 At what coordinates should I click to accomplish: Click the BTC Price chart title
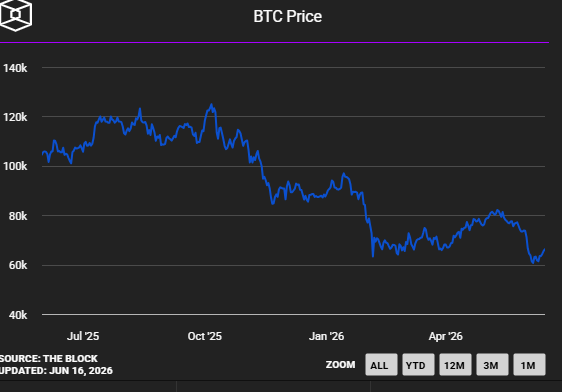(287, 16)
